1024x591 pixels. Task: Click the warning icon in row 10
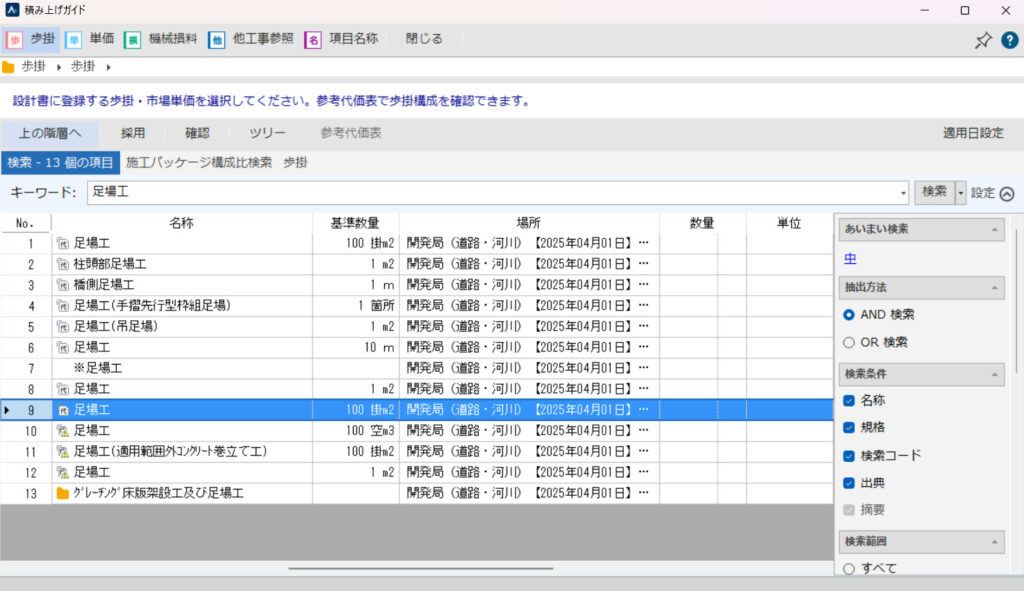pyautogui.click(x=63, y=431)
